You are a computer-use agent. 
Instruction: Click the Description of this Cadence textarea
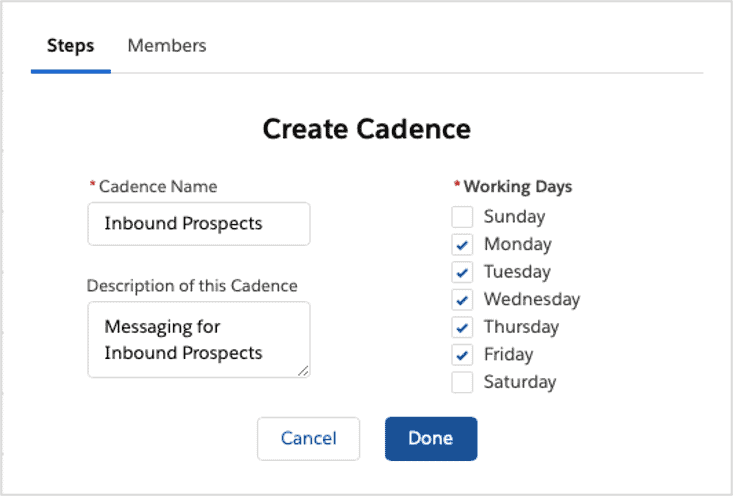point(199,340)
